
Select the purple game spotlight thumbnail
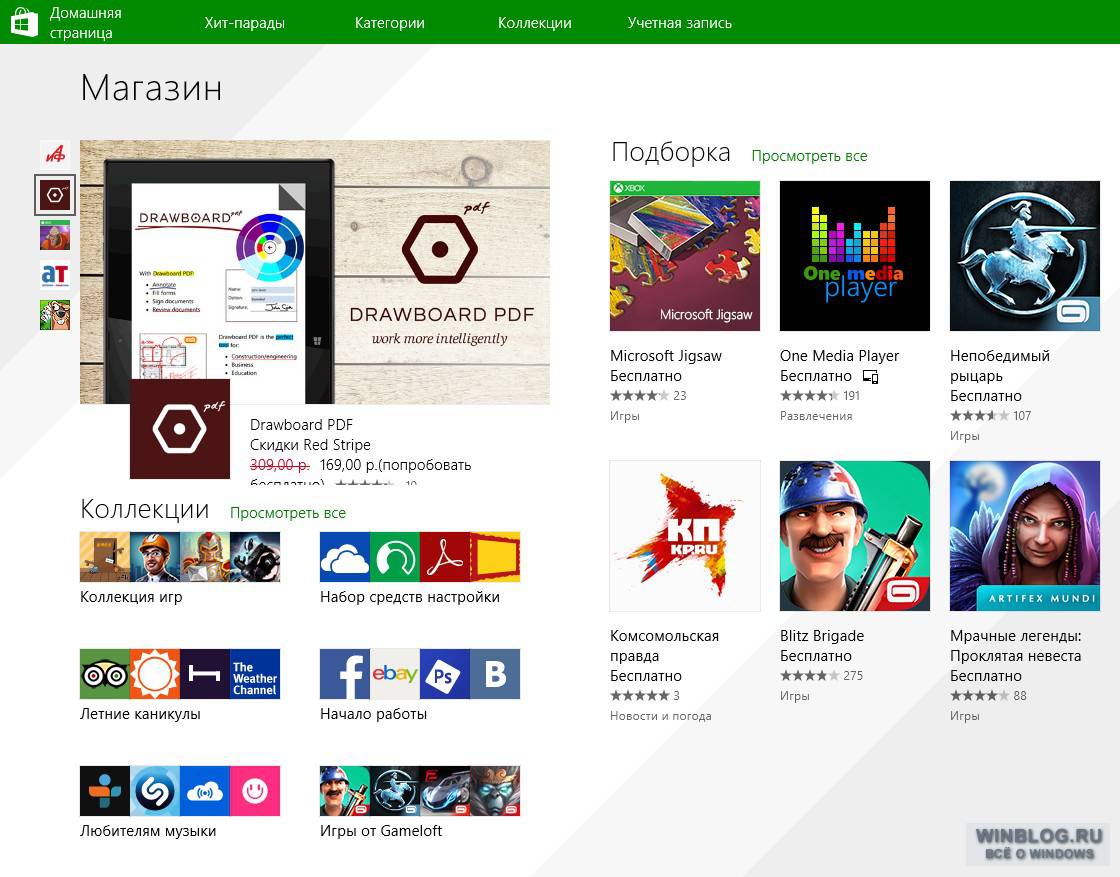tap(55, 235)
